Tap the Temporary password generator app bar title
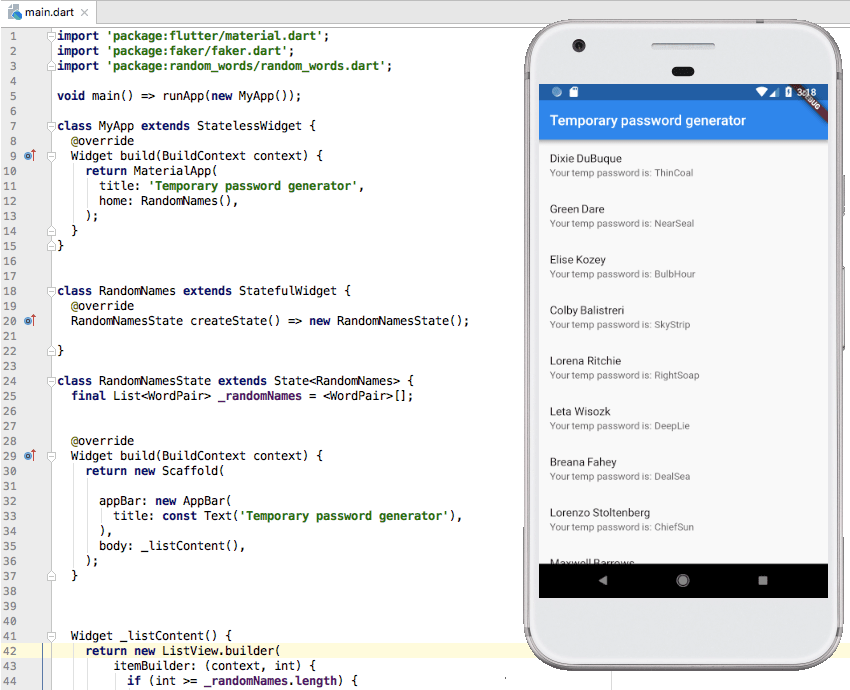 (x=648, y=120)
